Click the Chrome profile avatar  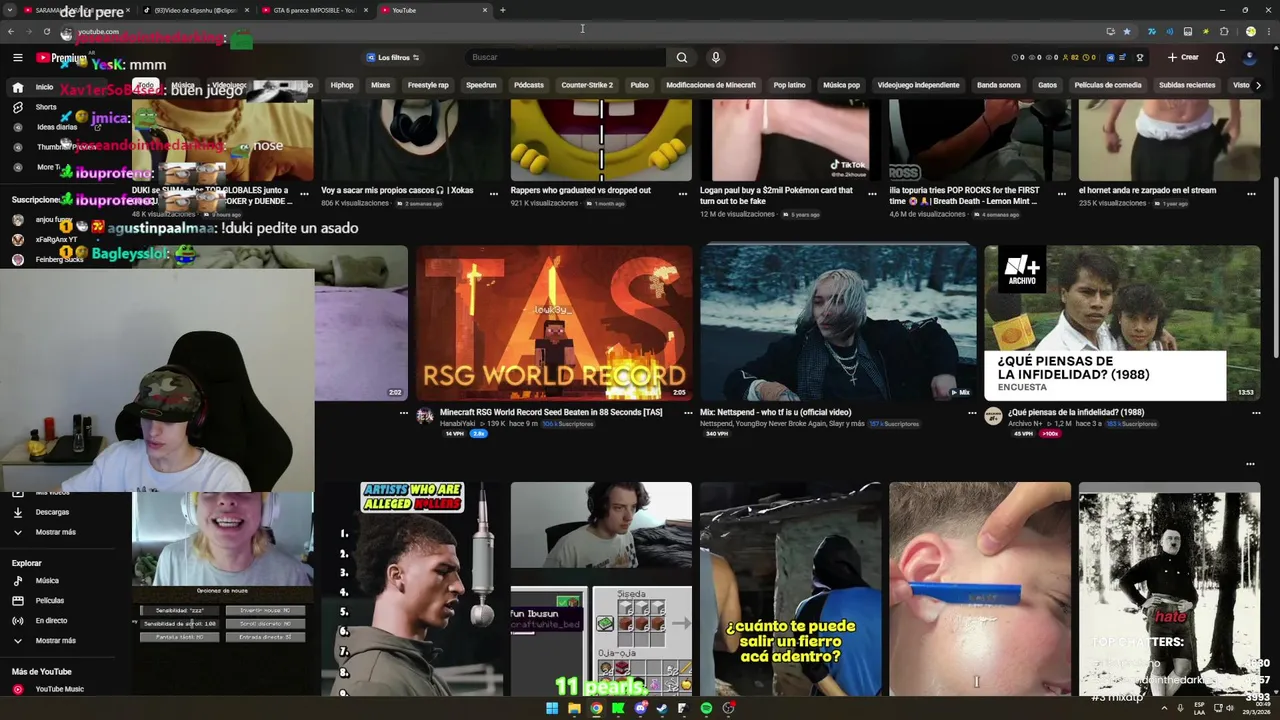(x=1250, y=31)
